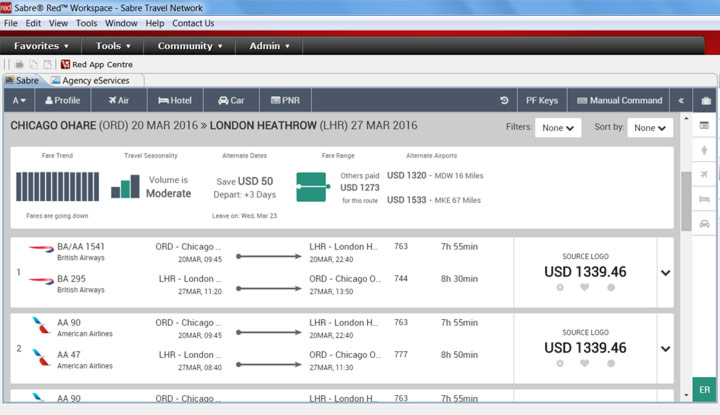Open the Hotel search button
The width and height of the screenshot is (720, 415).
coord(175,101)
